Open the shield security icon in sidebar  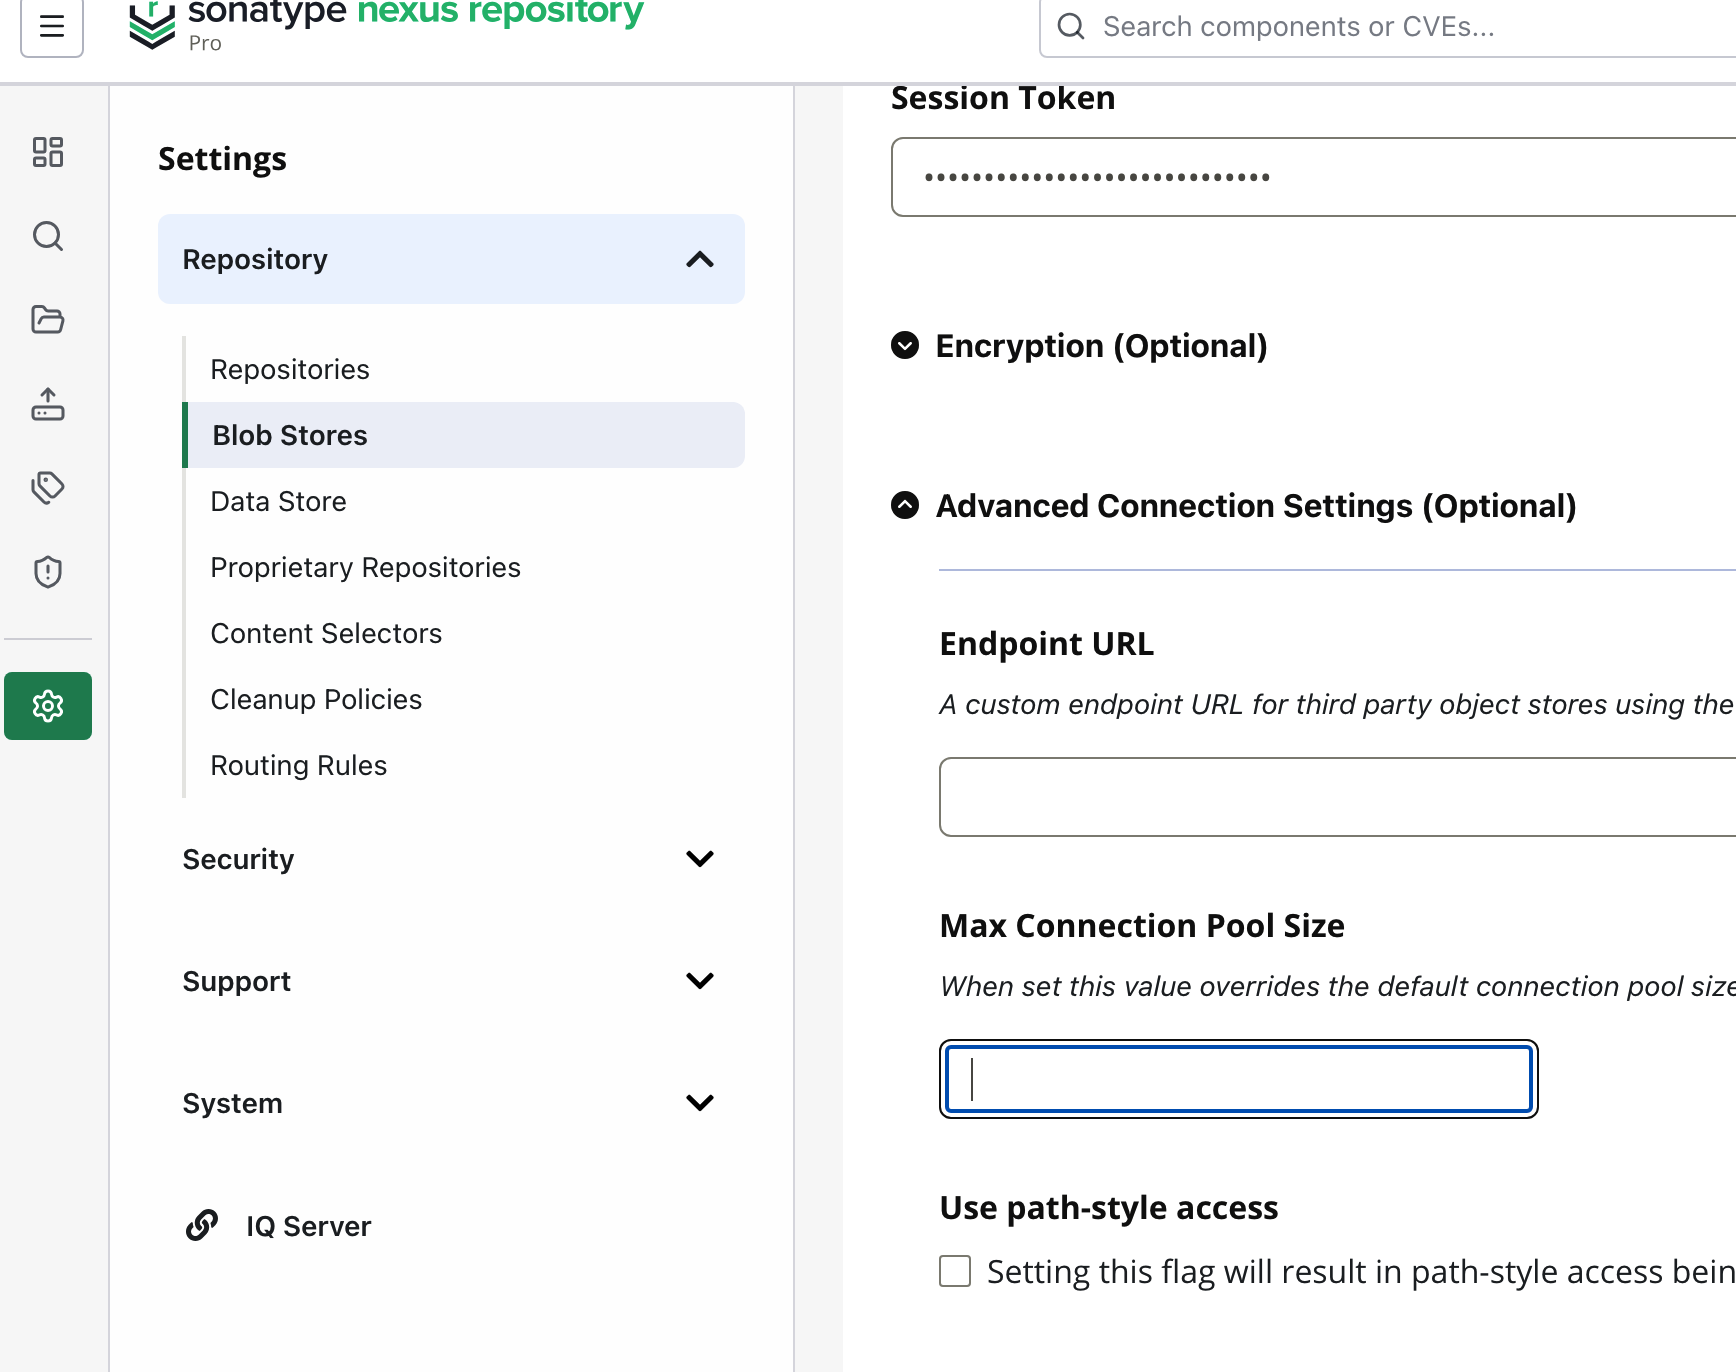[48, 572]
